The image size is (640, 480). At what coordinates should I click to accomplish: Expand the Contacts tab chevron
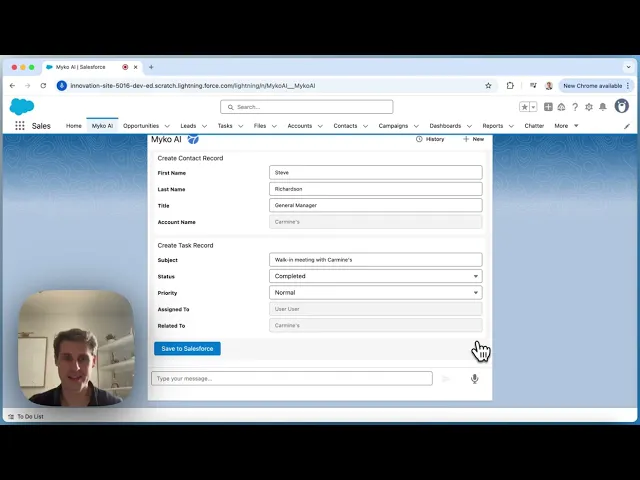(x=365, y=126)
